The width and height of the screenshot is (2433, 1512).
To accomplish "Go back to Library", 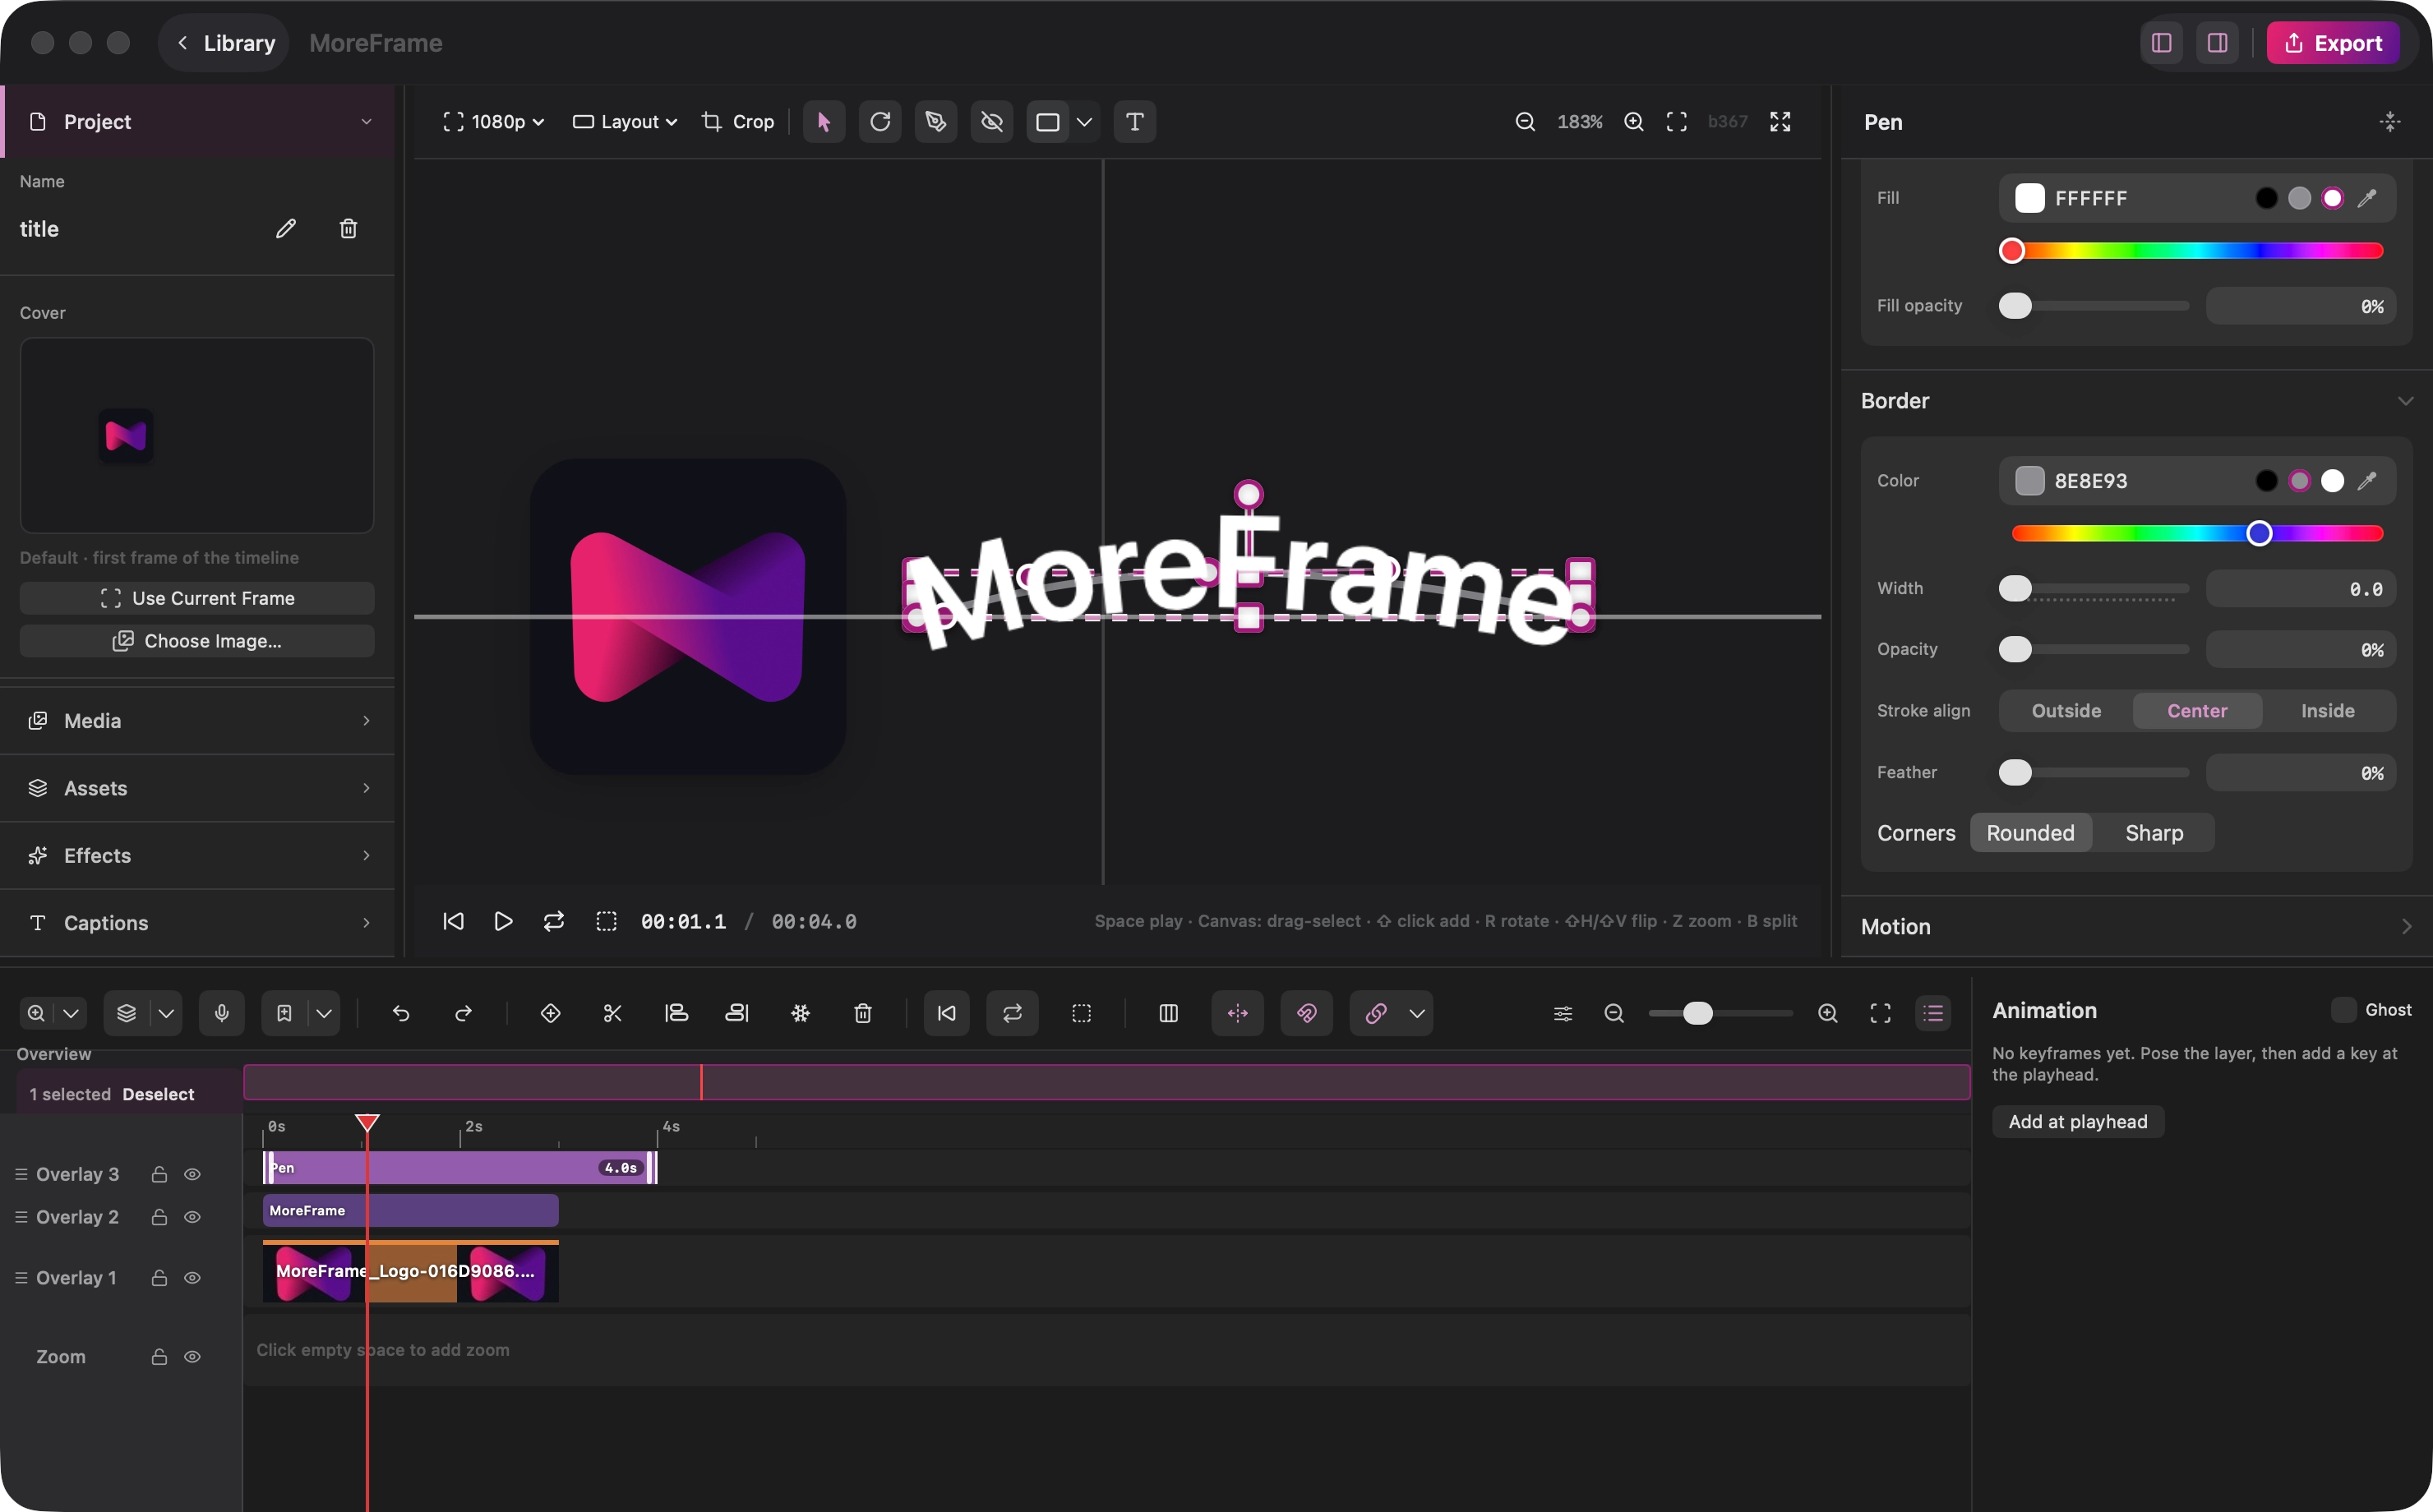I will (x=225, y=43).
